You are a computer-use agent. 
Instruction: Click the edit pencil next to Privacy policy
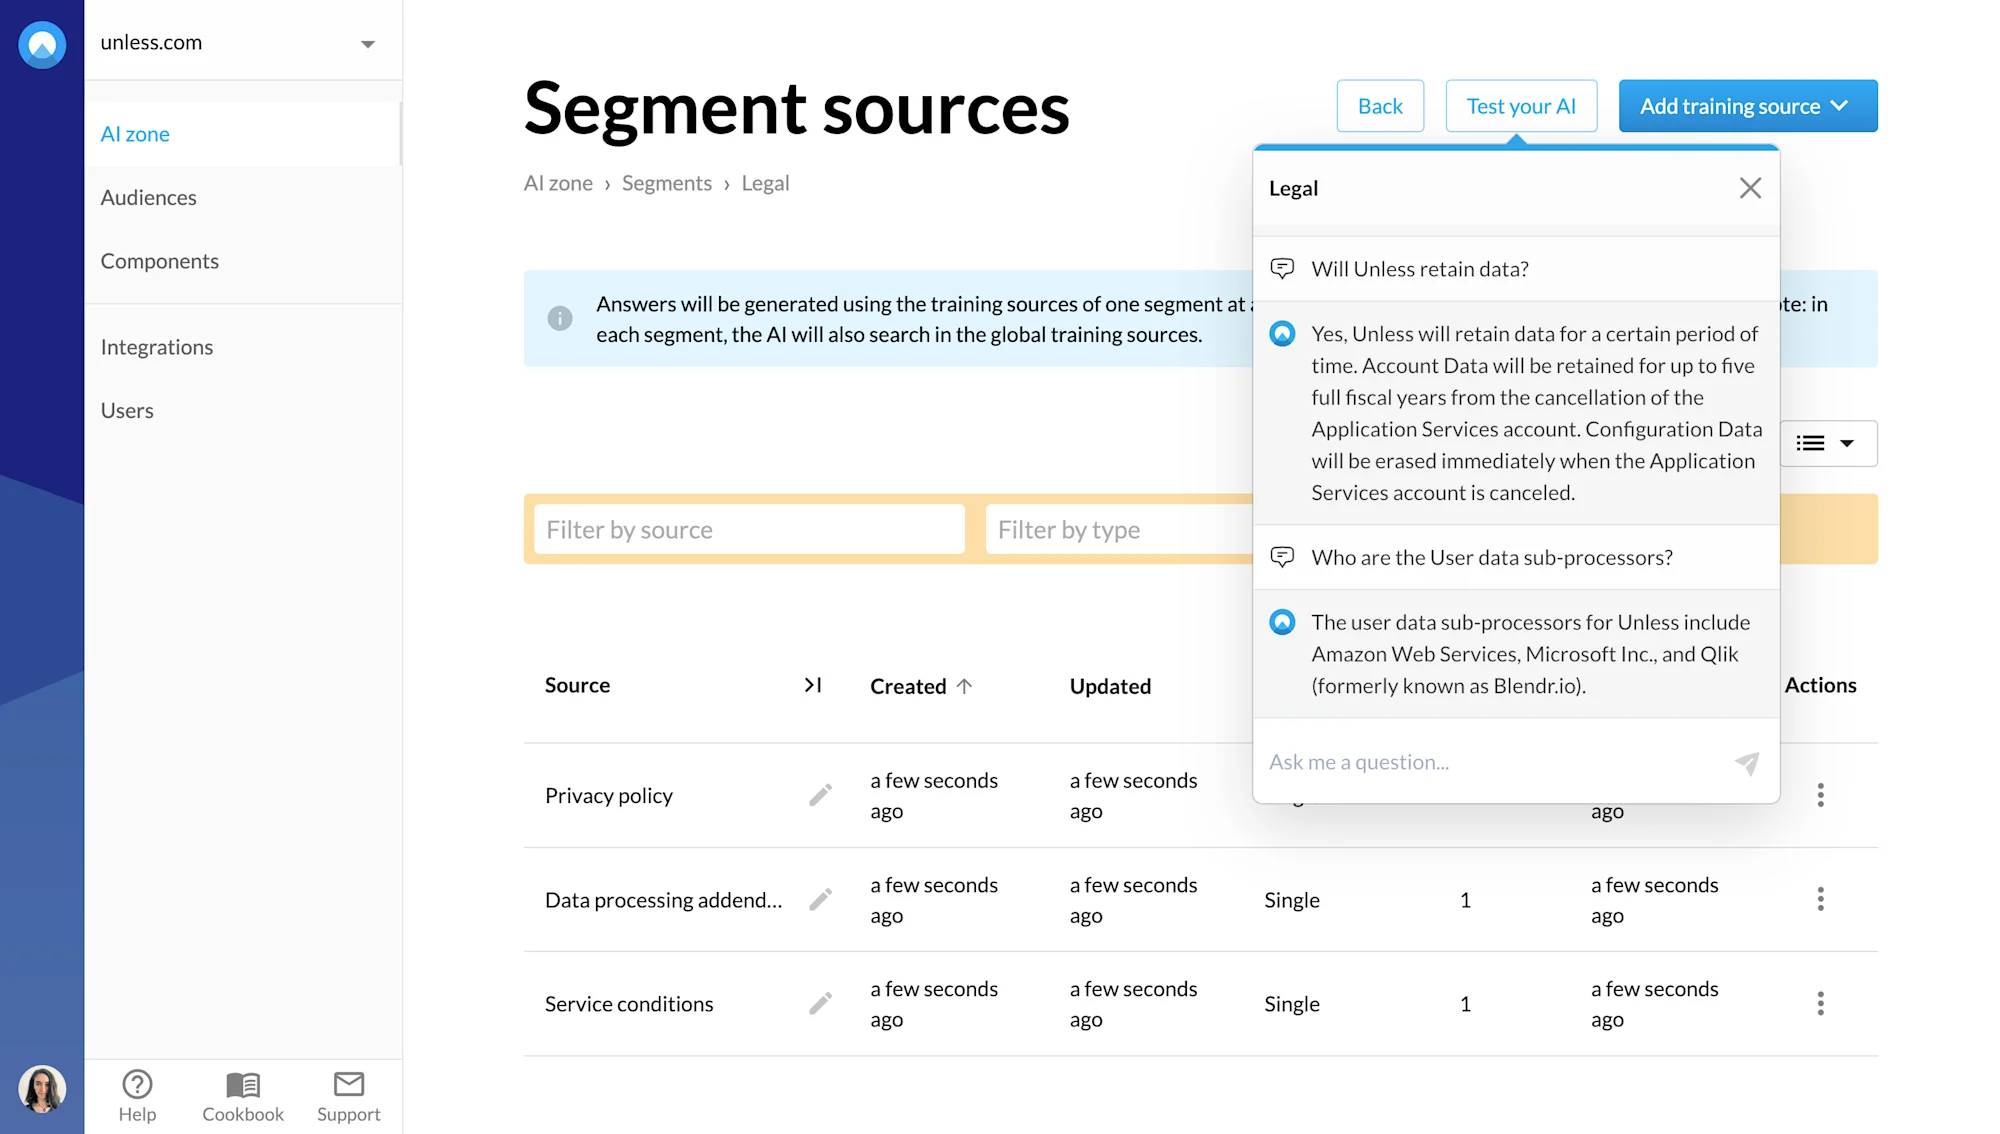coord(820,794)
